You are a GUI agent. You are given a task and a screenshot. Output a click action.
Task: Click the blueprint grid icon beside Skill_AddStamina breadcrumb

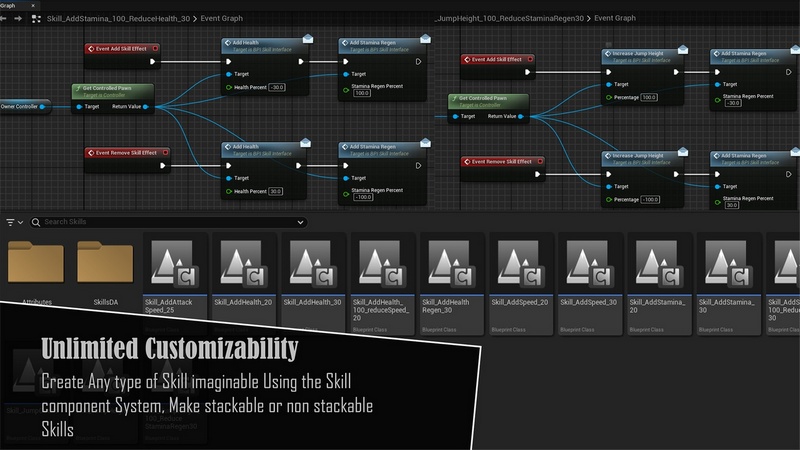pyautogui.click(x=36, y=18)
